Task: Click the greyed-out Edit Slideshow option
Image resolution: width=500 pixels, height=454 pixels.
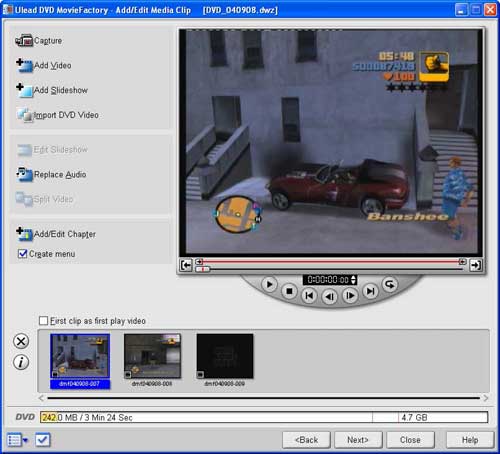Action: [52, 150]
